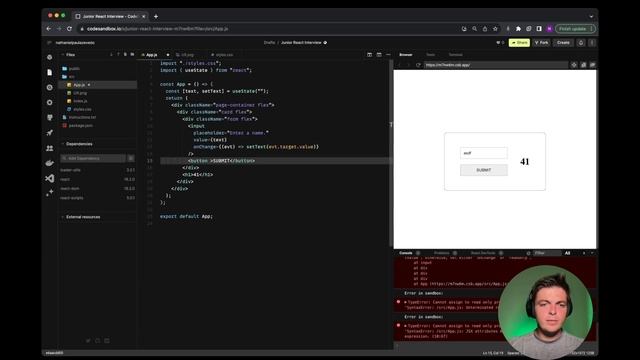Open package.json in the file tree
640x360 pixels.
pyautogui.click(x=80, y=126)
